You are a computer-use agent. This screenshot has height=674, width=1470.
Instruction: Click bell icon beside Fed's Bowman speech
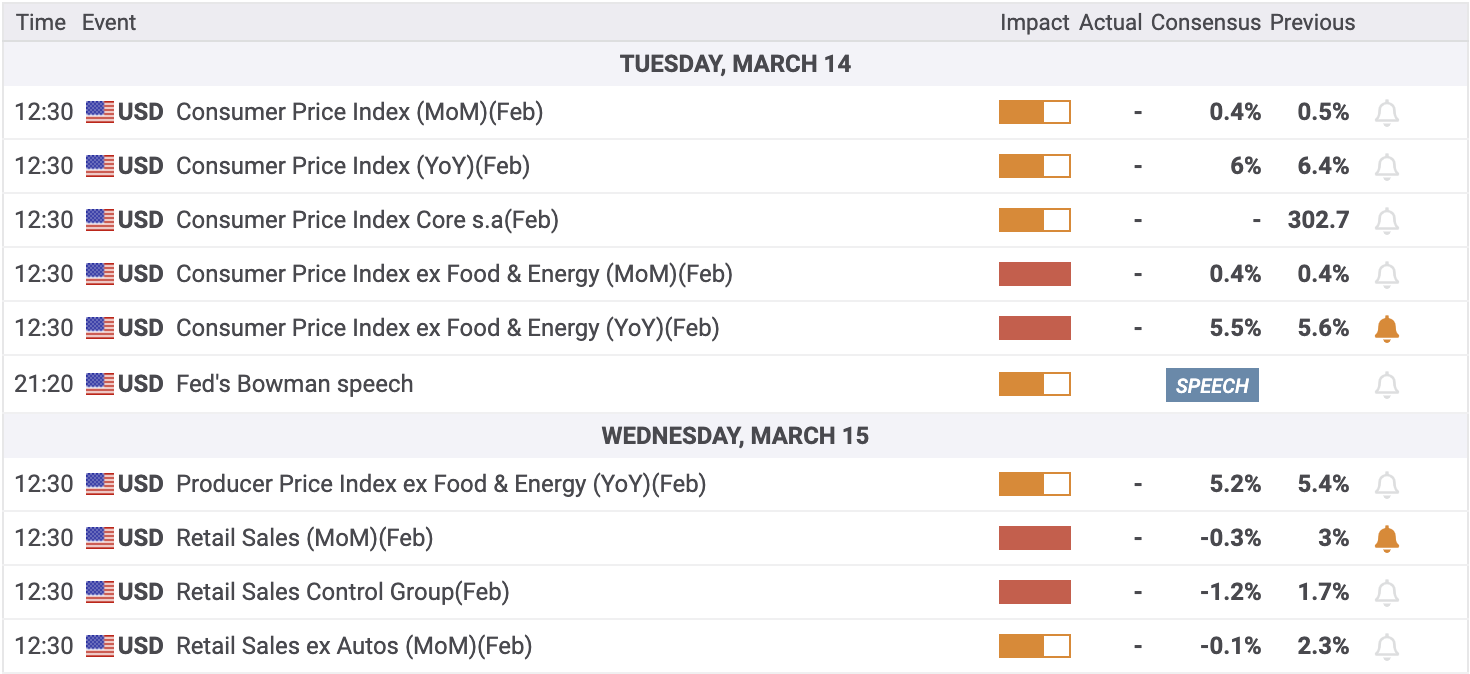1386,385
